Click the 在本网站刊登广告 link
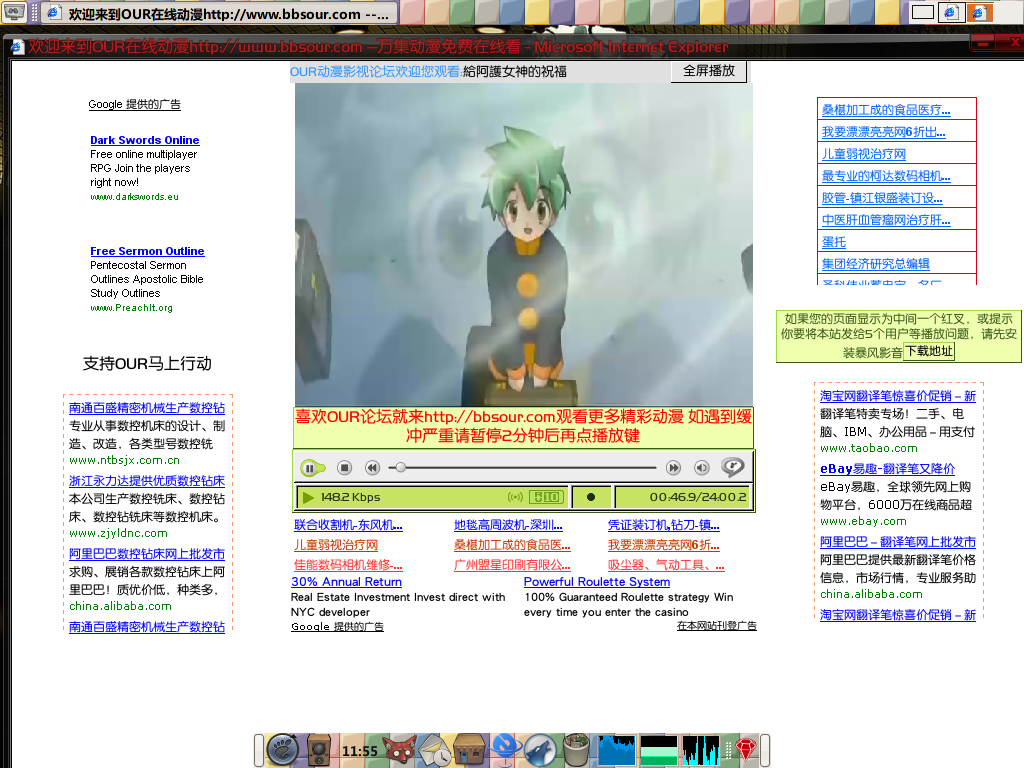The width and height of the screenshot is (1024, 768). pos(716,626)
